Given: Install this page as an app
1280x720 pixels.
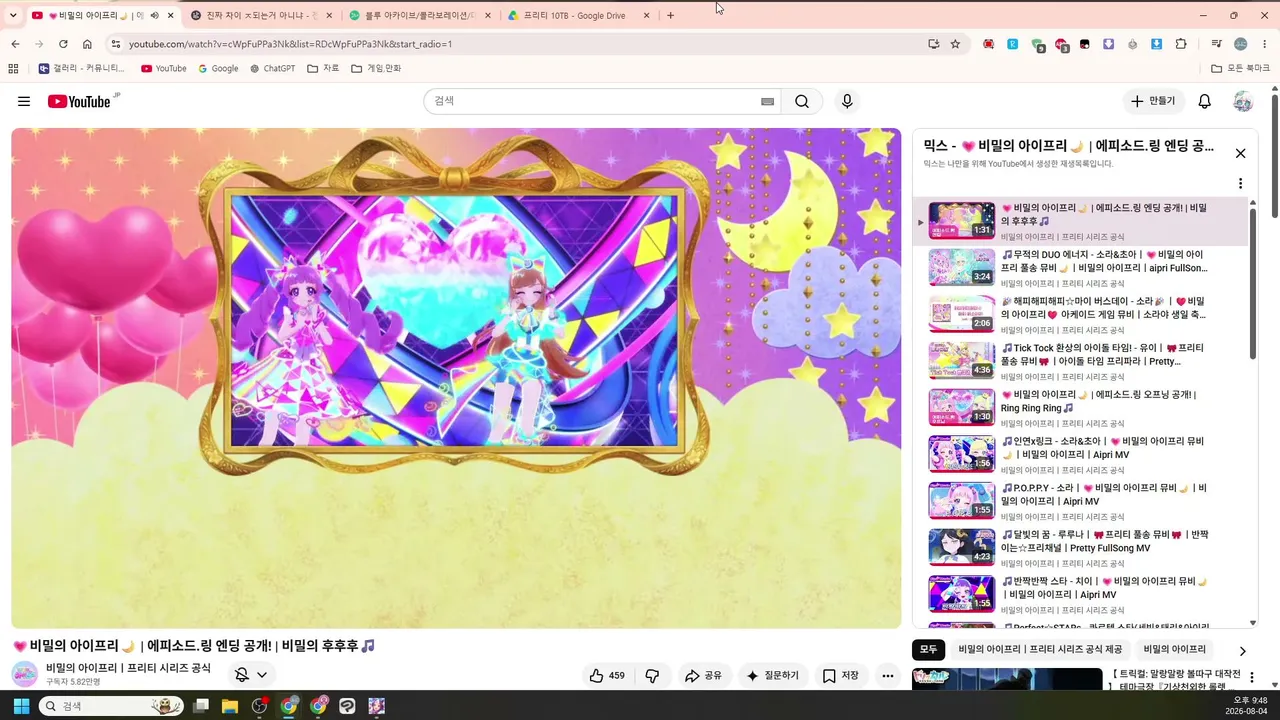Looking at the screenshot, I should [x=933, y=44].
